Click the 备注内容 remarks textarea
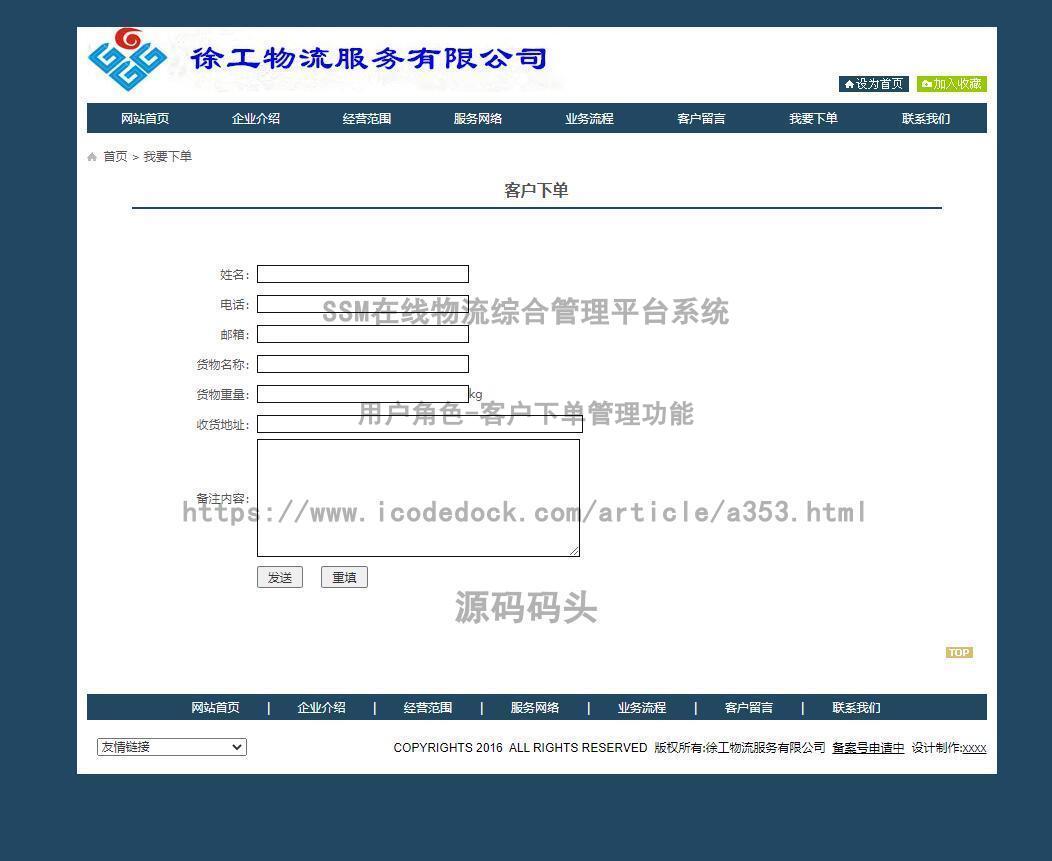Screen dimensions: 1052x861 (x=418, y=497)
